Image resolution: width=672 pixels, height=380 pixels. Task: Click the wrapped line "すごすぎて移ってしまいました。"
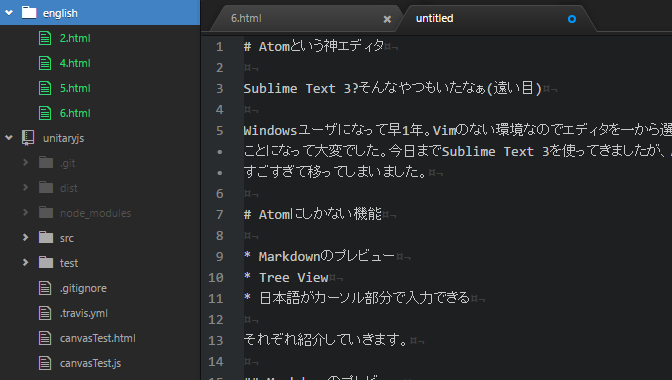click(x=336, y=172)
